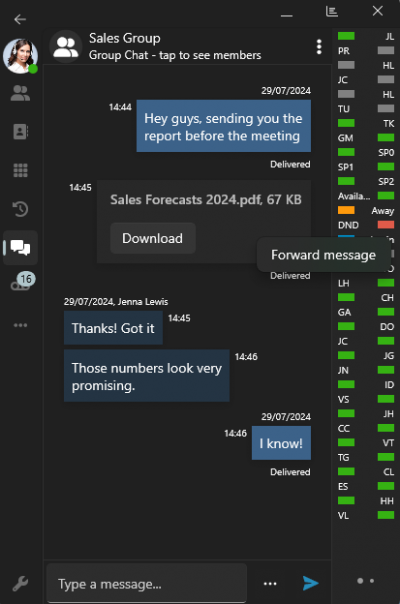
Task: Open the address book icon
Action: (x=20, y=132)
